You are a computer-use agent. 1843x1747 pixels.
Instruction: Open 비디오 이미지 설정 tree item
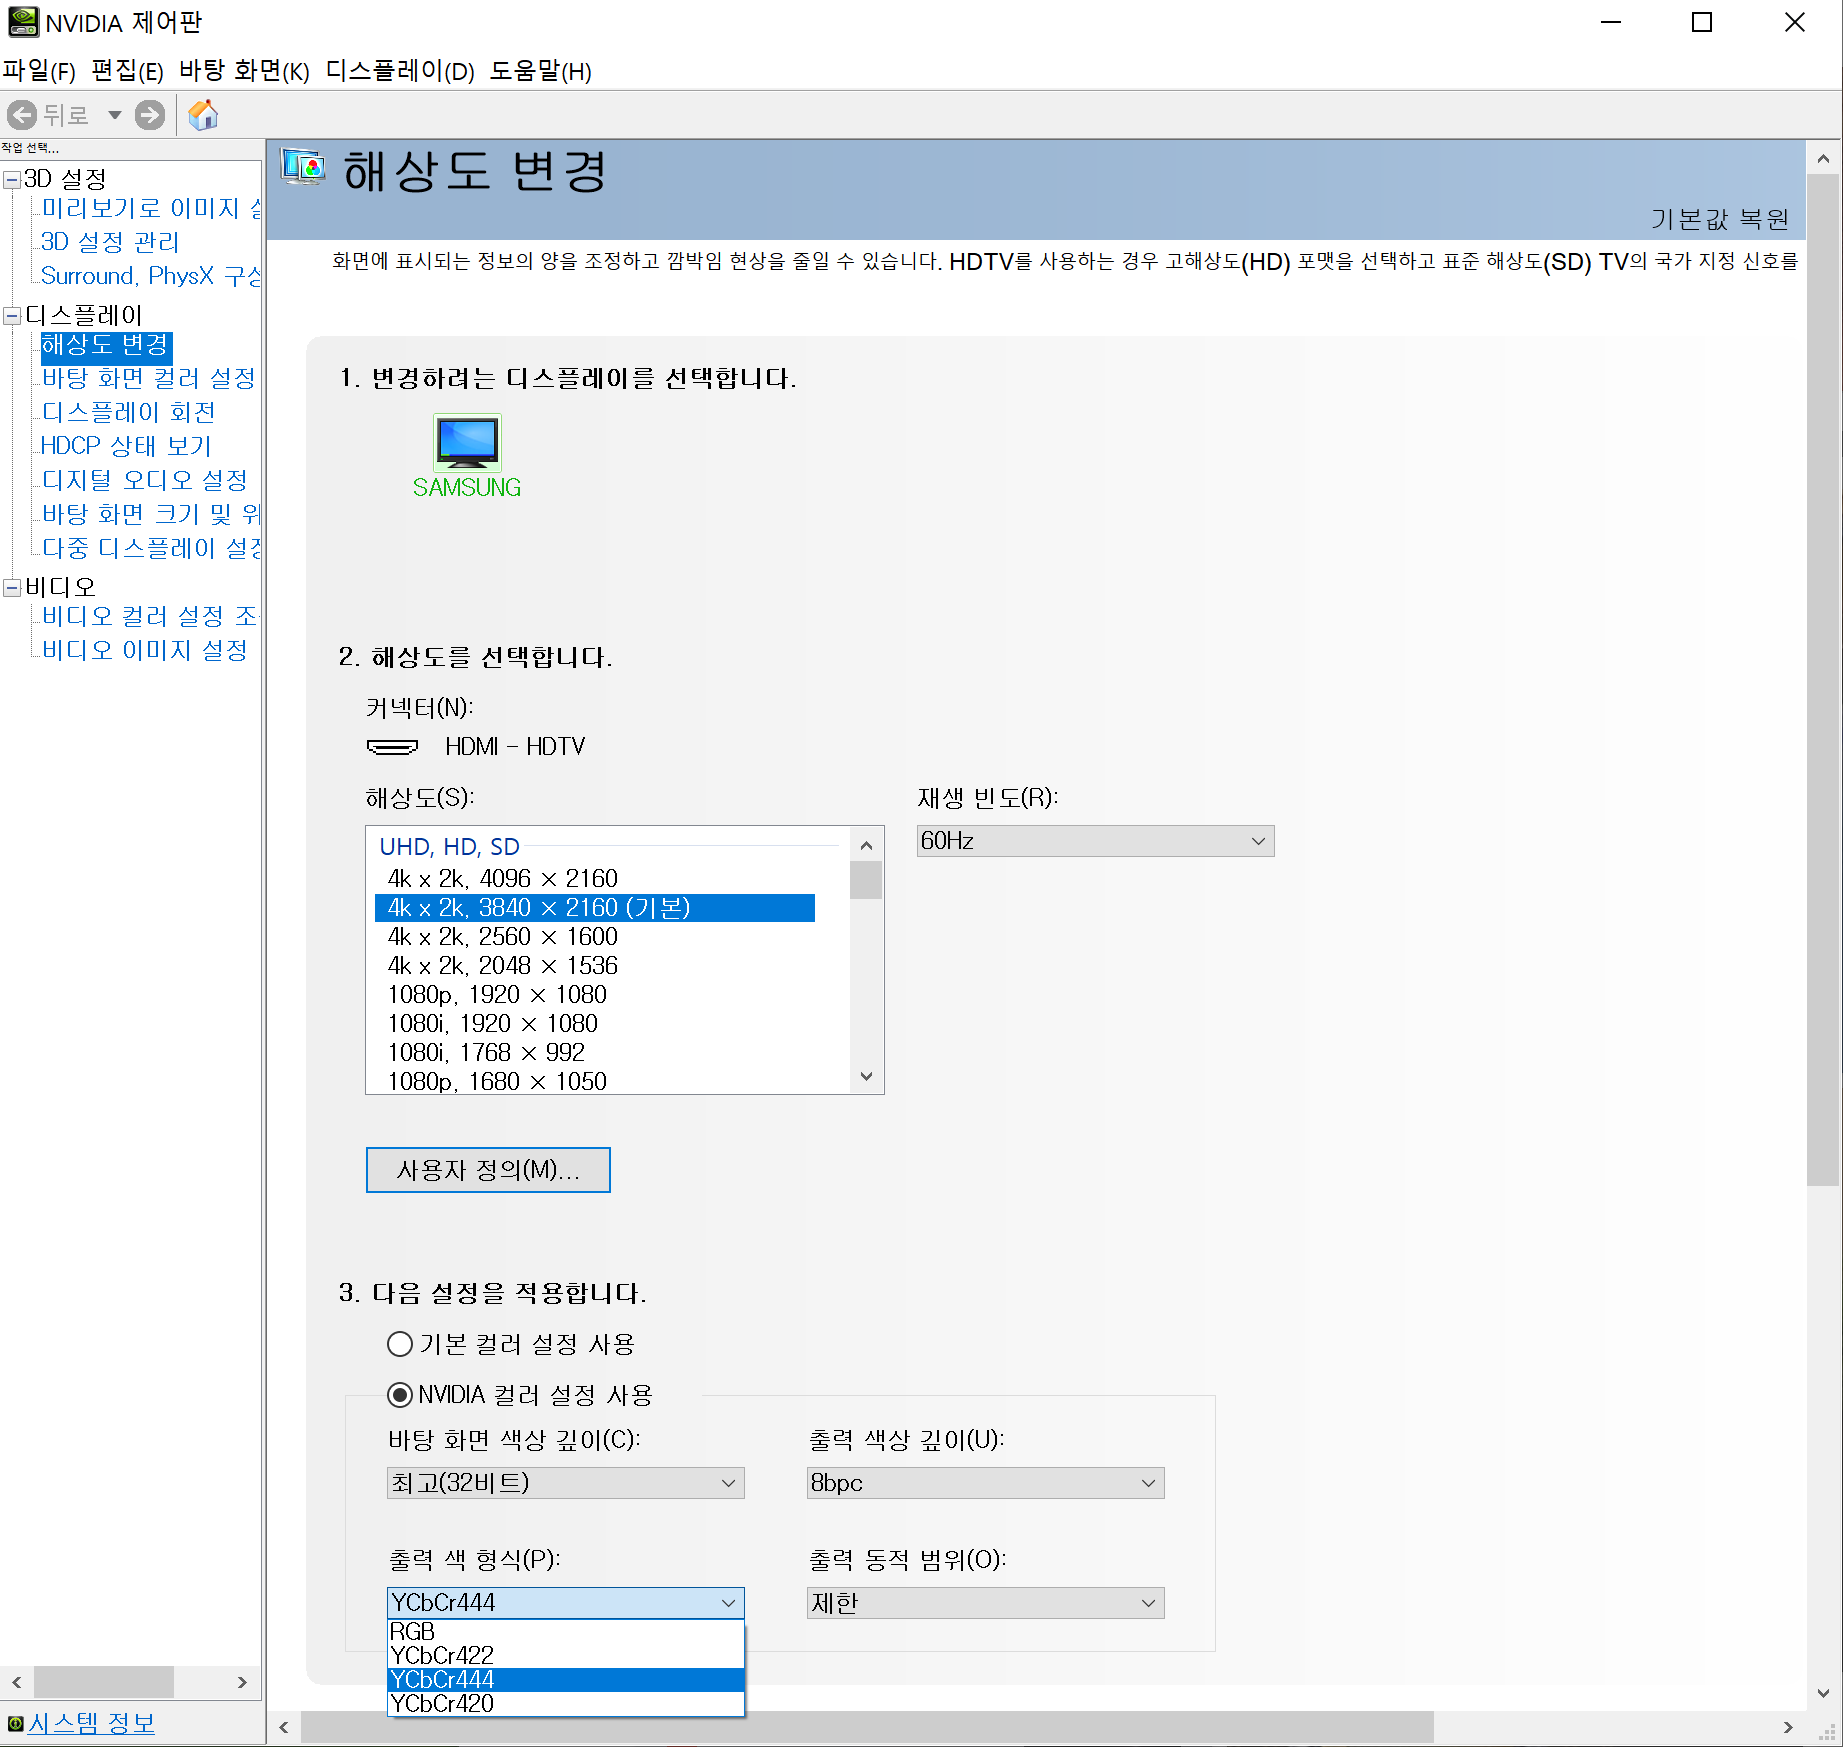point(144,650)
